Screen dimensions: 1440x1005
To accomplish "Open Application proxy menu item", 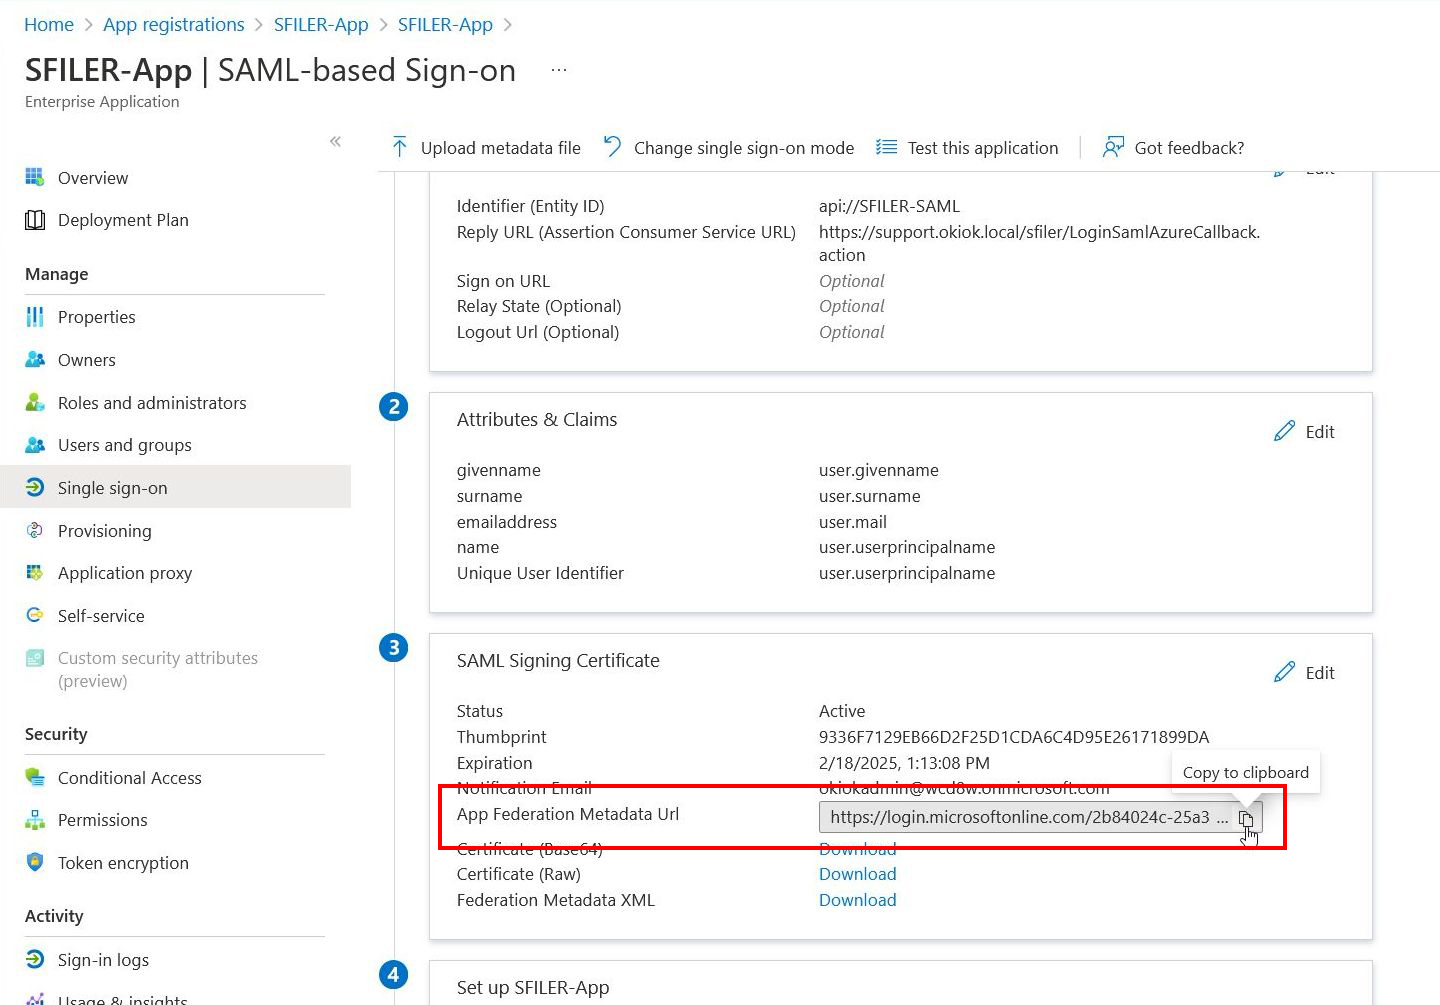I will (125, 573).
